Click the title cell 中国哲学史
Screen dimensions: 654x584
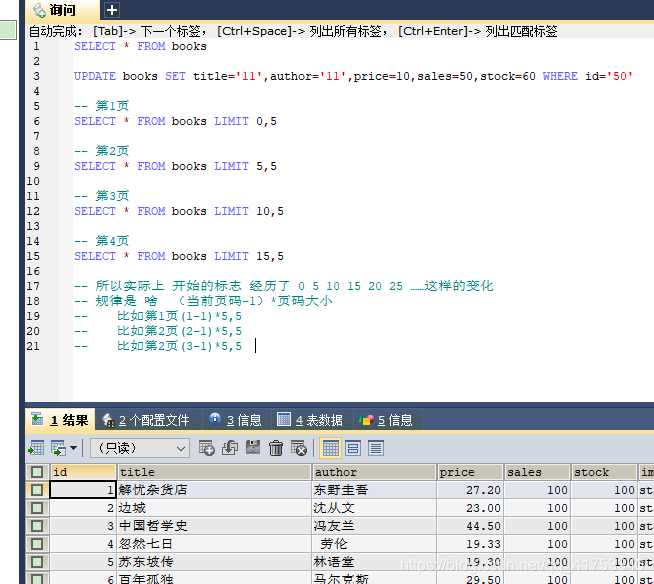coord(214,526)
